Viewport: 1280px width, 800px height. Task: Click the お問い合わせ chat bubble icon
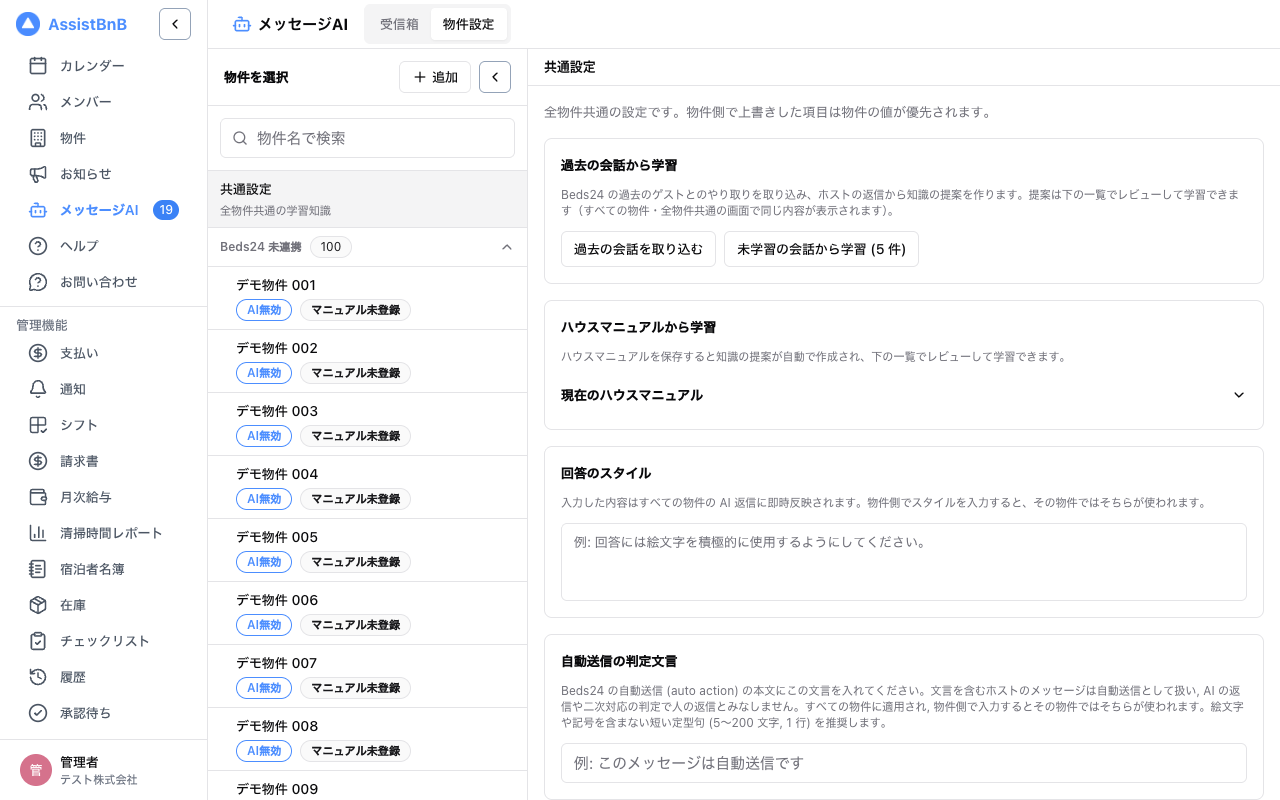[38, 282]
